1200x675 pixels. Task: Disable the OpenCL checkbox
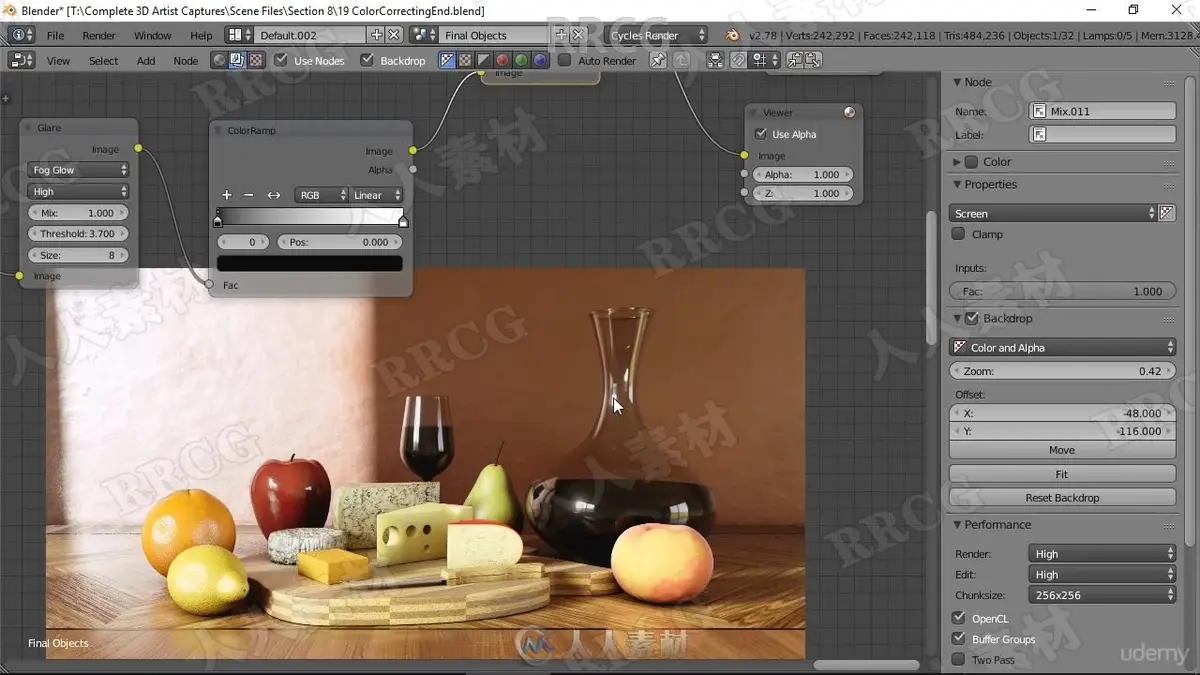point(959,618)
